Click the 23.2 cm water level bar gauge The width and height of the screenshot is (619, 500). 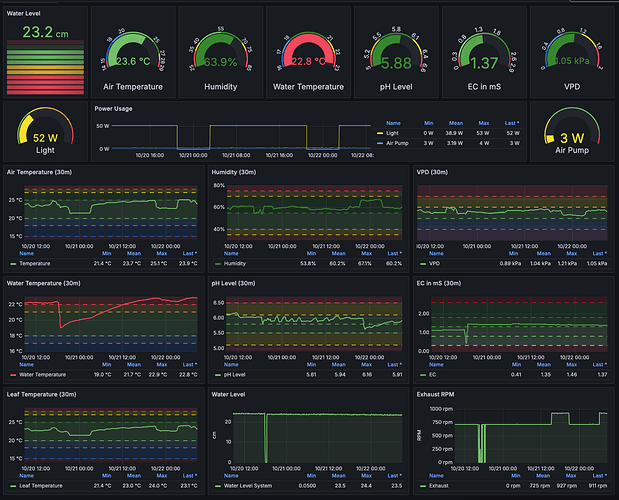click(x=45, y=60)
